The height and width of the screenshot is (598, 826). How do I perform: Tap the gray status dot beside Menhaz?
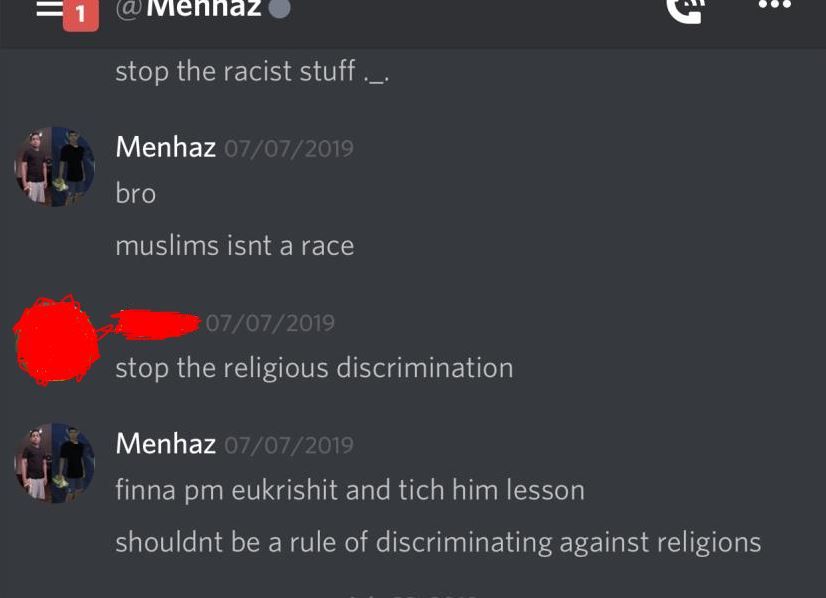point(279,7)
